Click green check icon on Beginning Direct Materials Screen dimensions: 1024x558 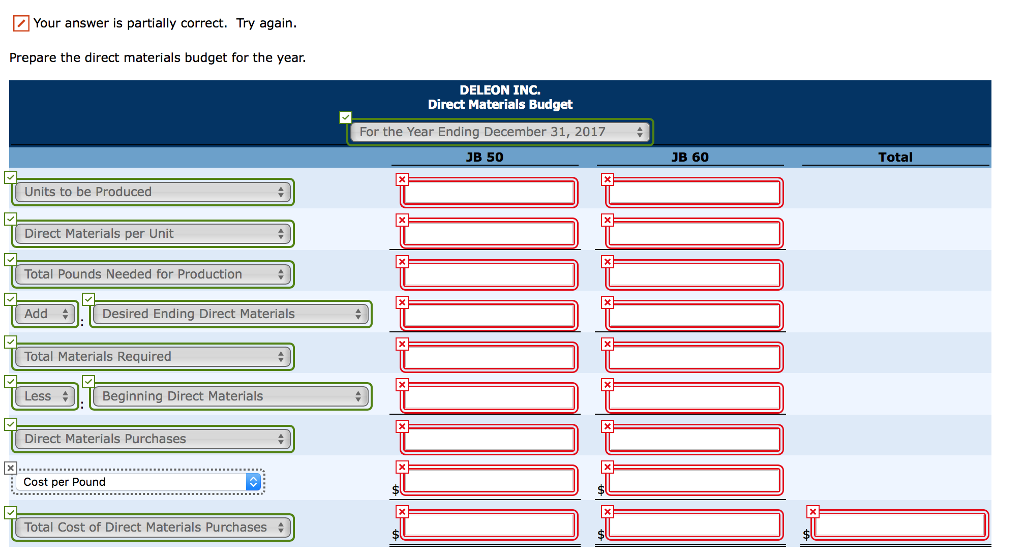click(89, 382)
